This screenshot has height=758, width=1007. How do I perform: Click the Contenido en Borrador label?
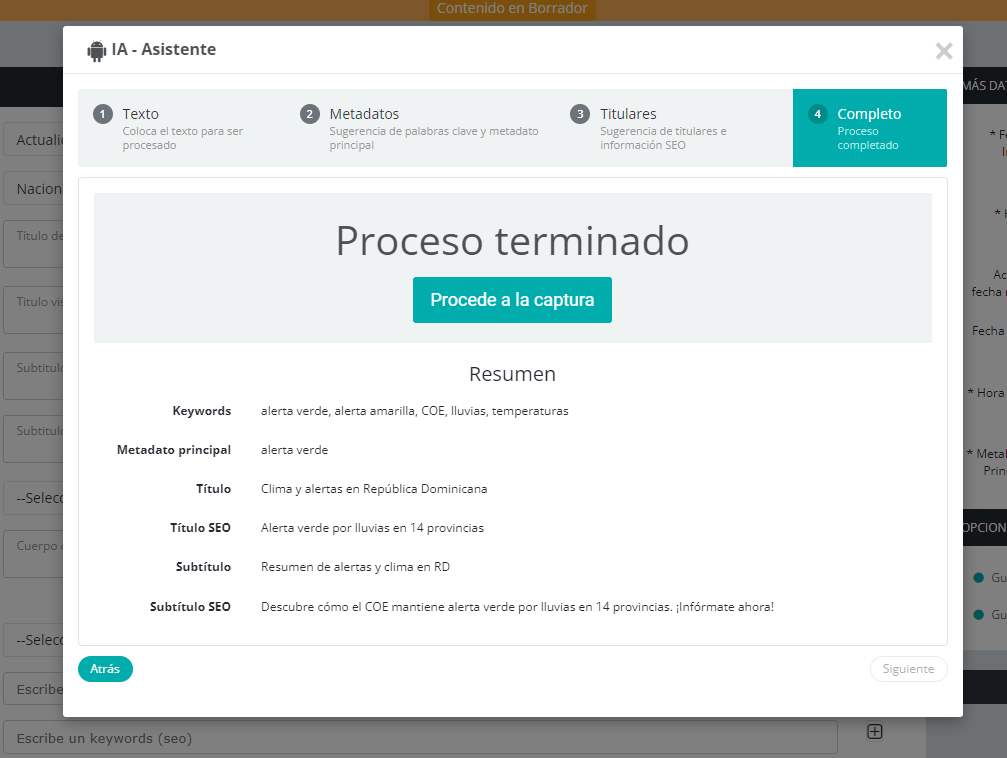point(513,9)
